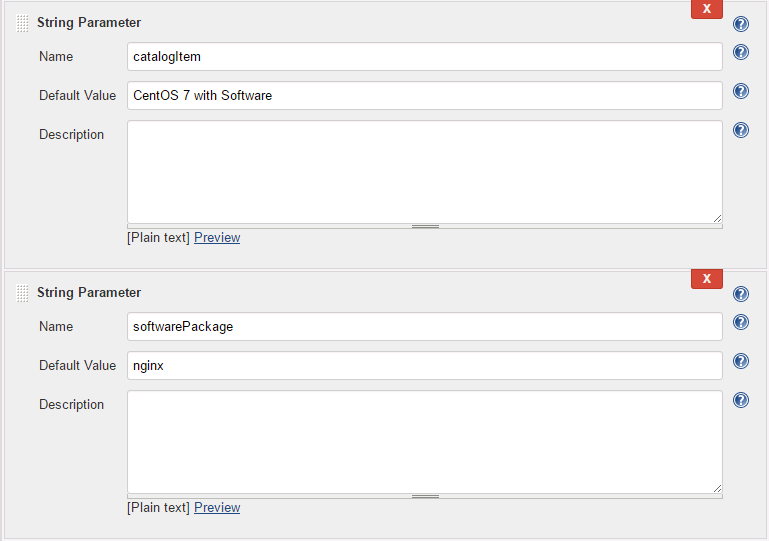This screenshot has width=769, height=541.
Task: Click resize bar below first Description textarea
Action: tap(425, 226)
